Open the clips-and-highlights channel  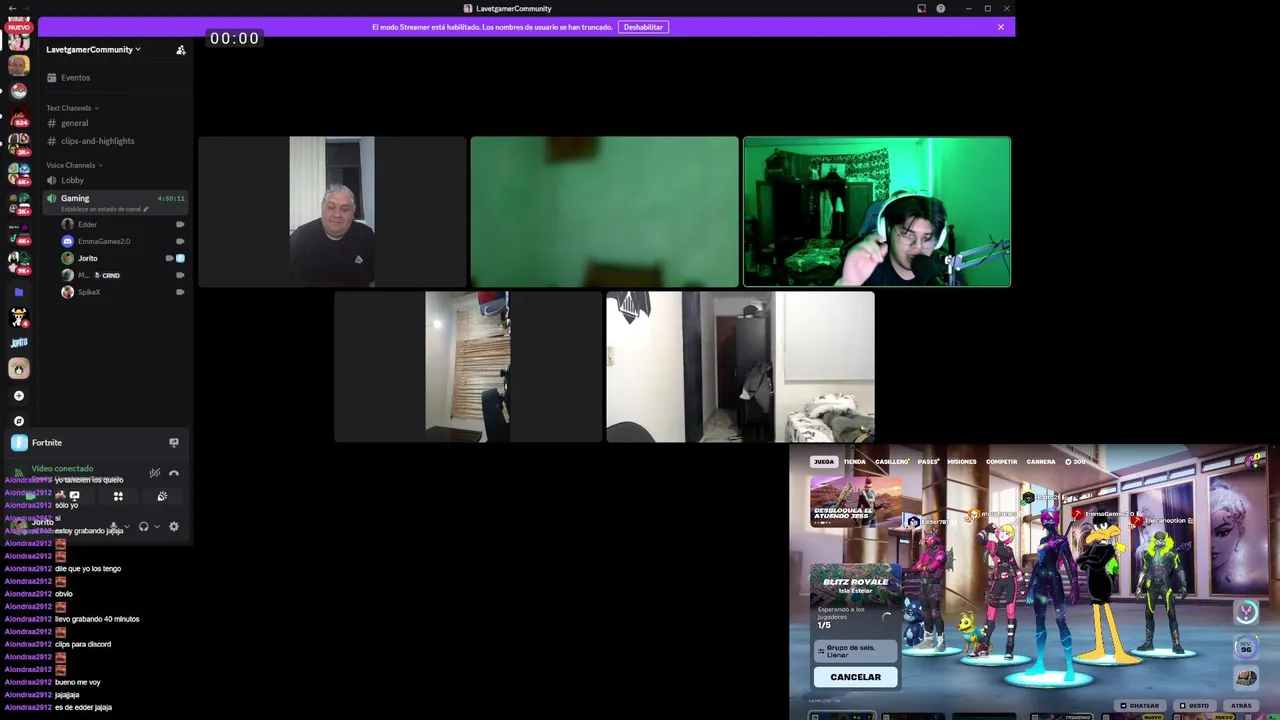click(x=116, y=141)
